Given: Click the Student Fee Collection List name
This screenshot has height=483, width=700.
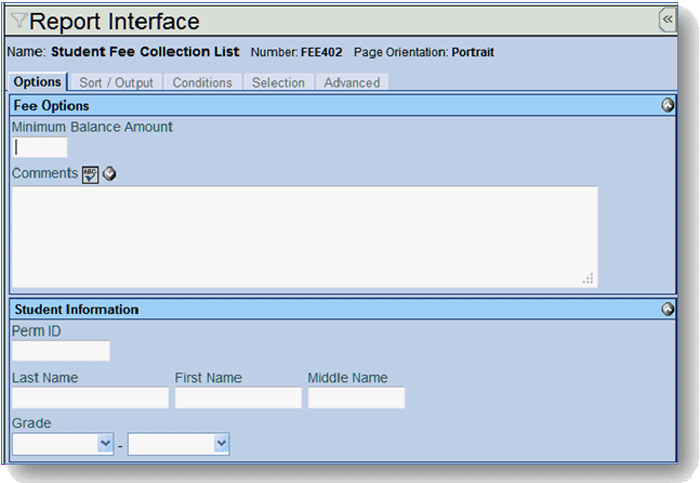Looking at the screenshot, I should click(x=145, y=52).
